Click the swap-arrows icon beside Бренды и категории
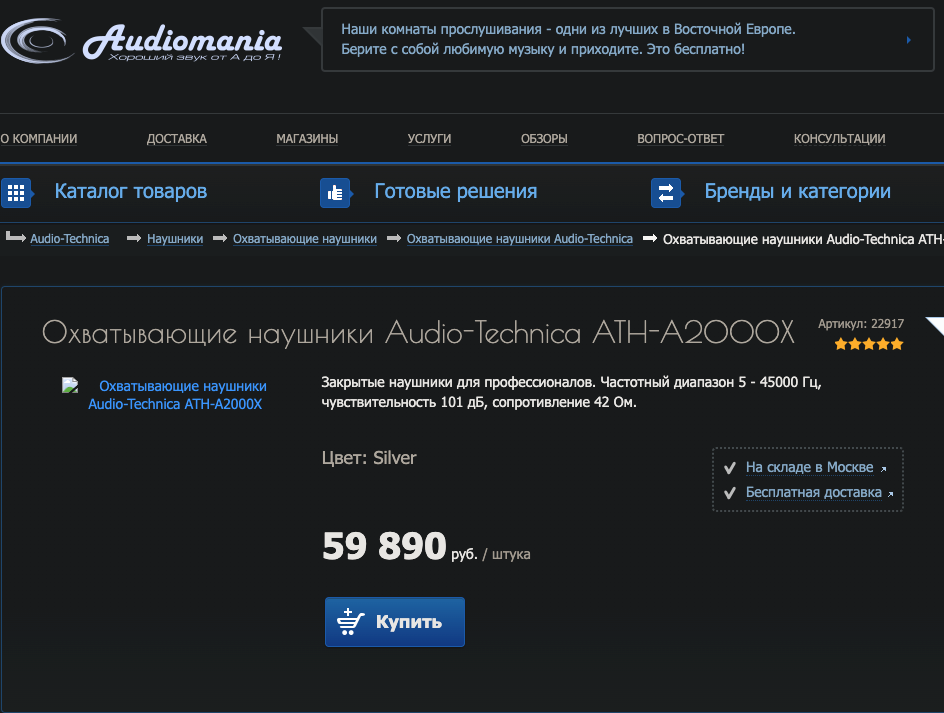Image resolution: width=944 pixels, height=713 pixels. point(666,193)
